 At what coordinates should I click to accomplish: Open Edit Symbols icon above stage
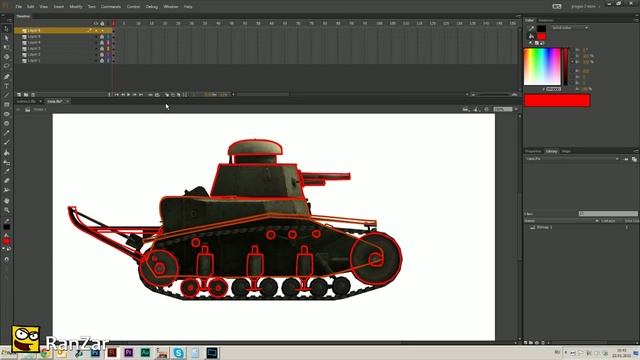pos(476,109)
